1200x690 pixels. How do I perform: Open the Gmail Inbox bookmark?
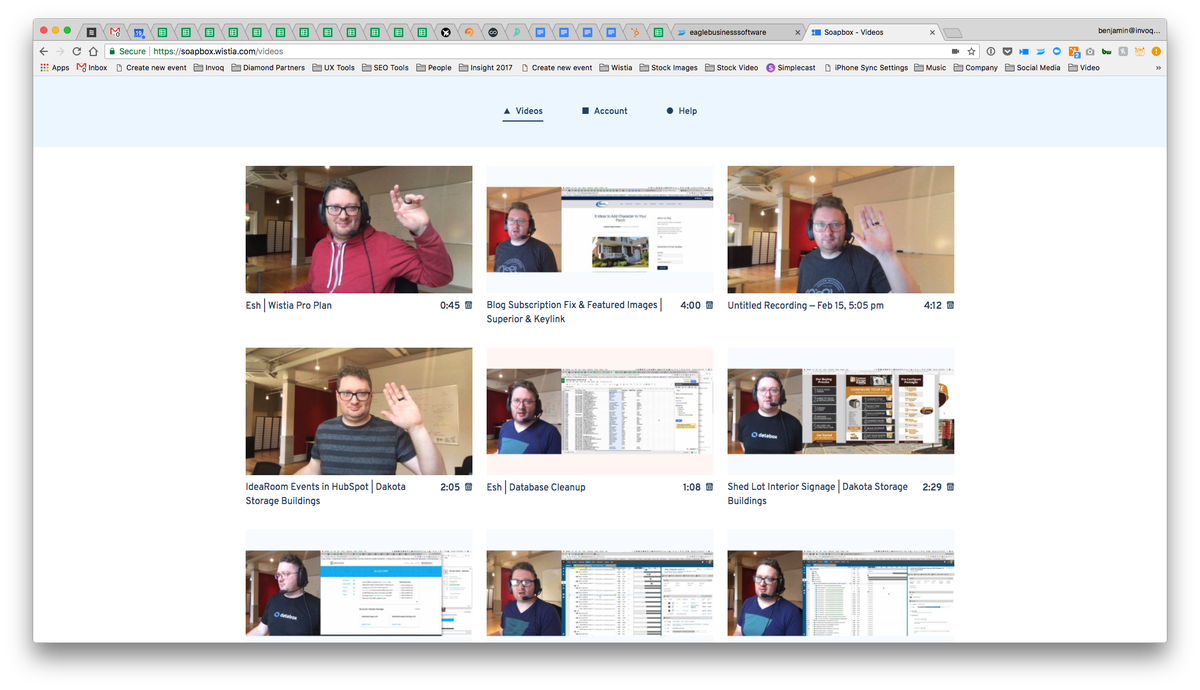pyautogui.click(x=92, y=68)
